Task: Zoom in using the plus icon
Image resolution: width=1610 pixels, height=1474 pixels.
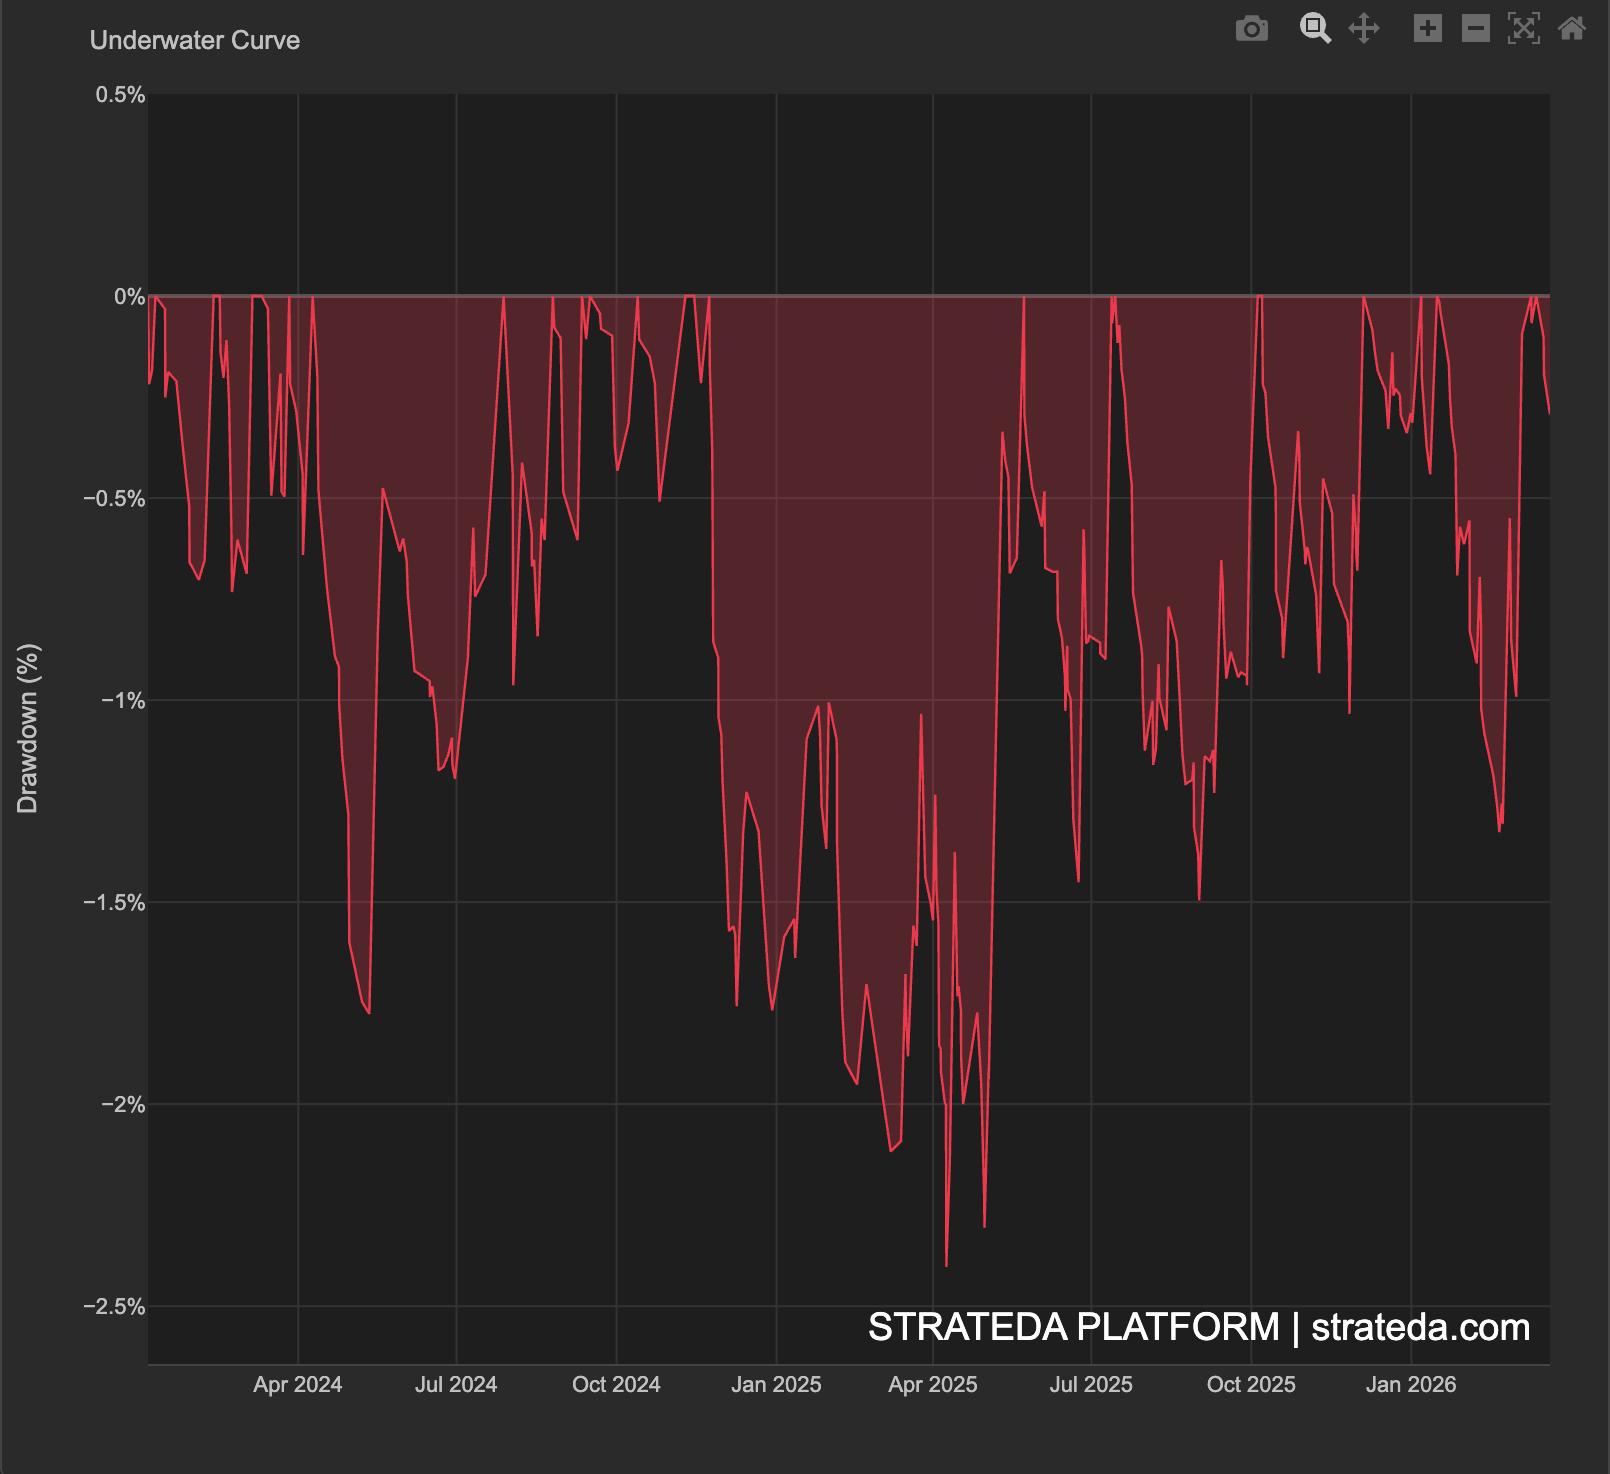Action: click(x=1428, y=29)
